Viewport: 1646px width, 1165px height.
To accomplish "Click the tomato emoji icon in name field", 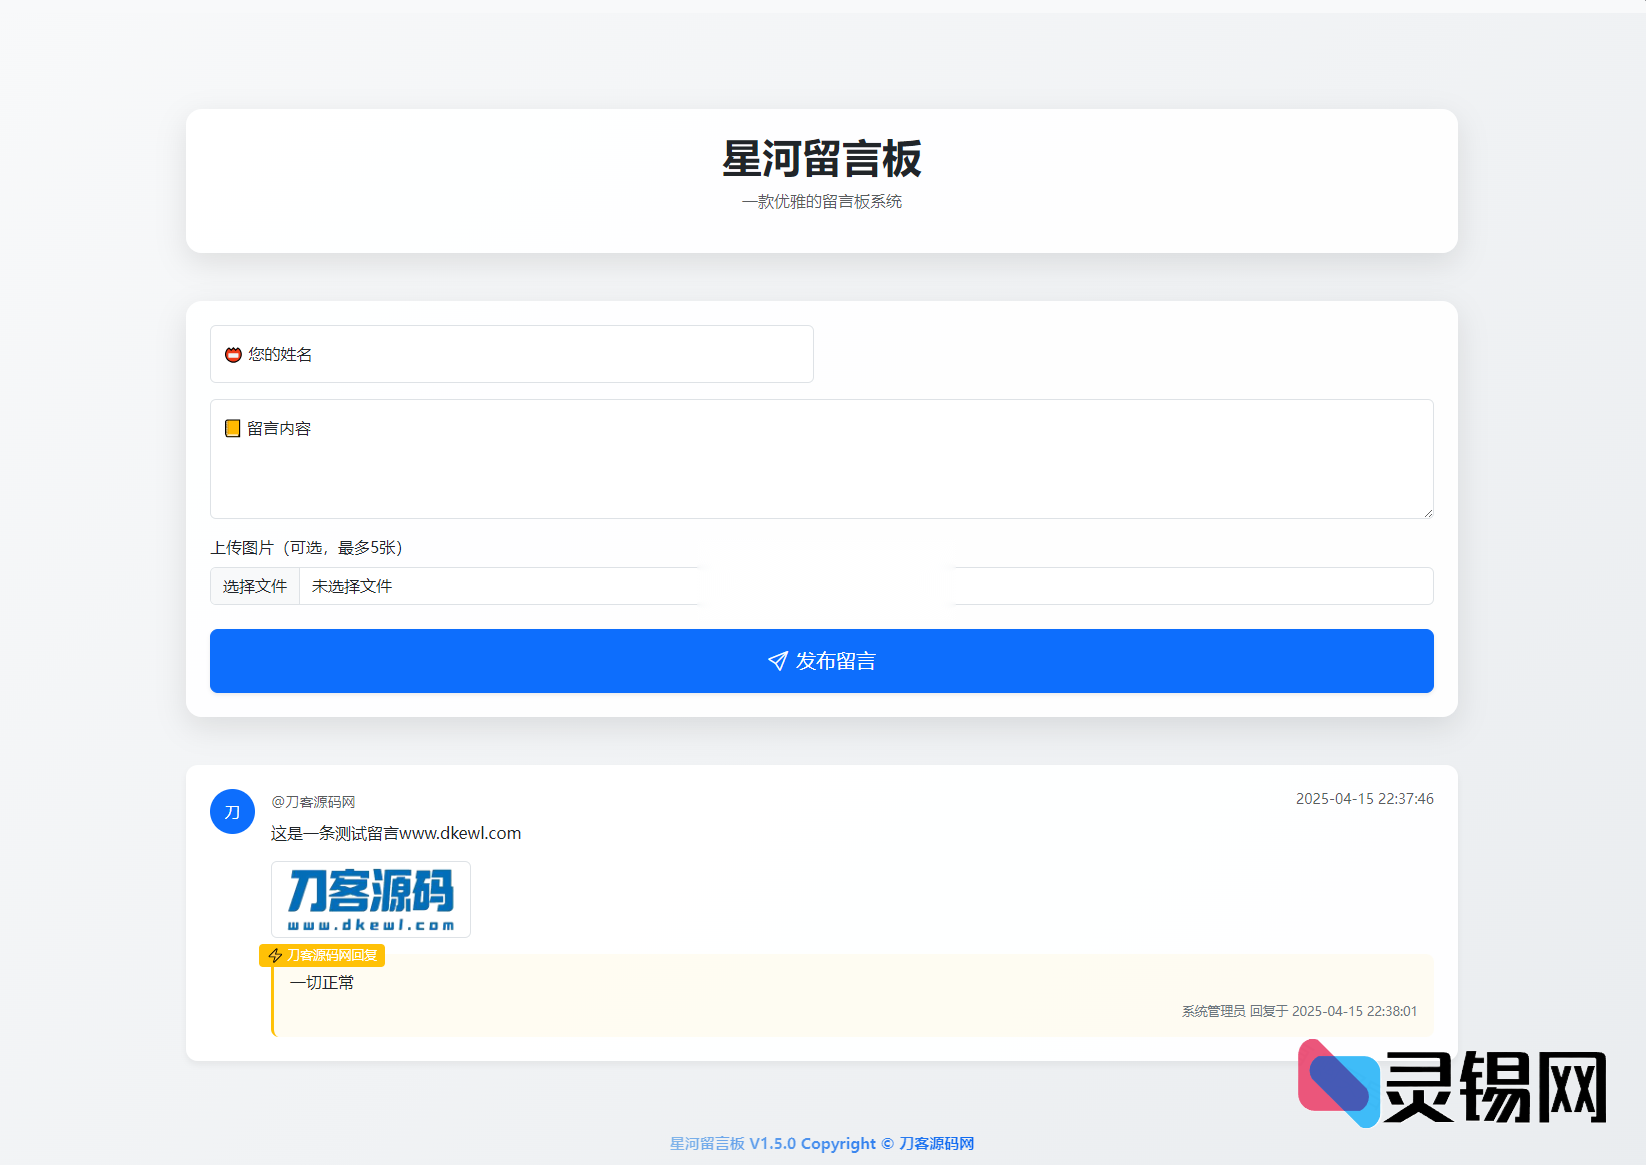I will click(x=232, y=354).
